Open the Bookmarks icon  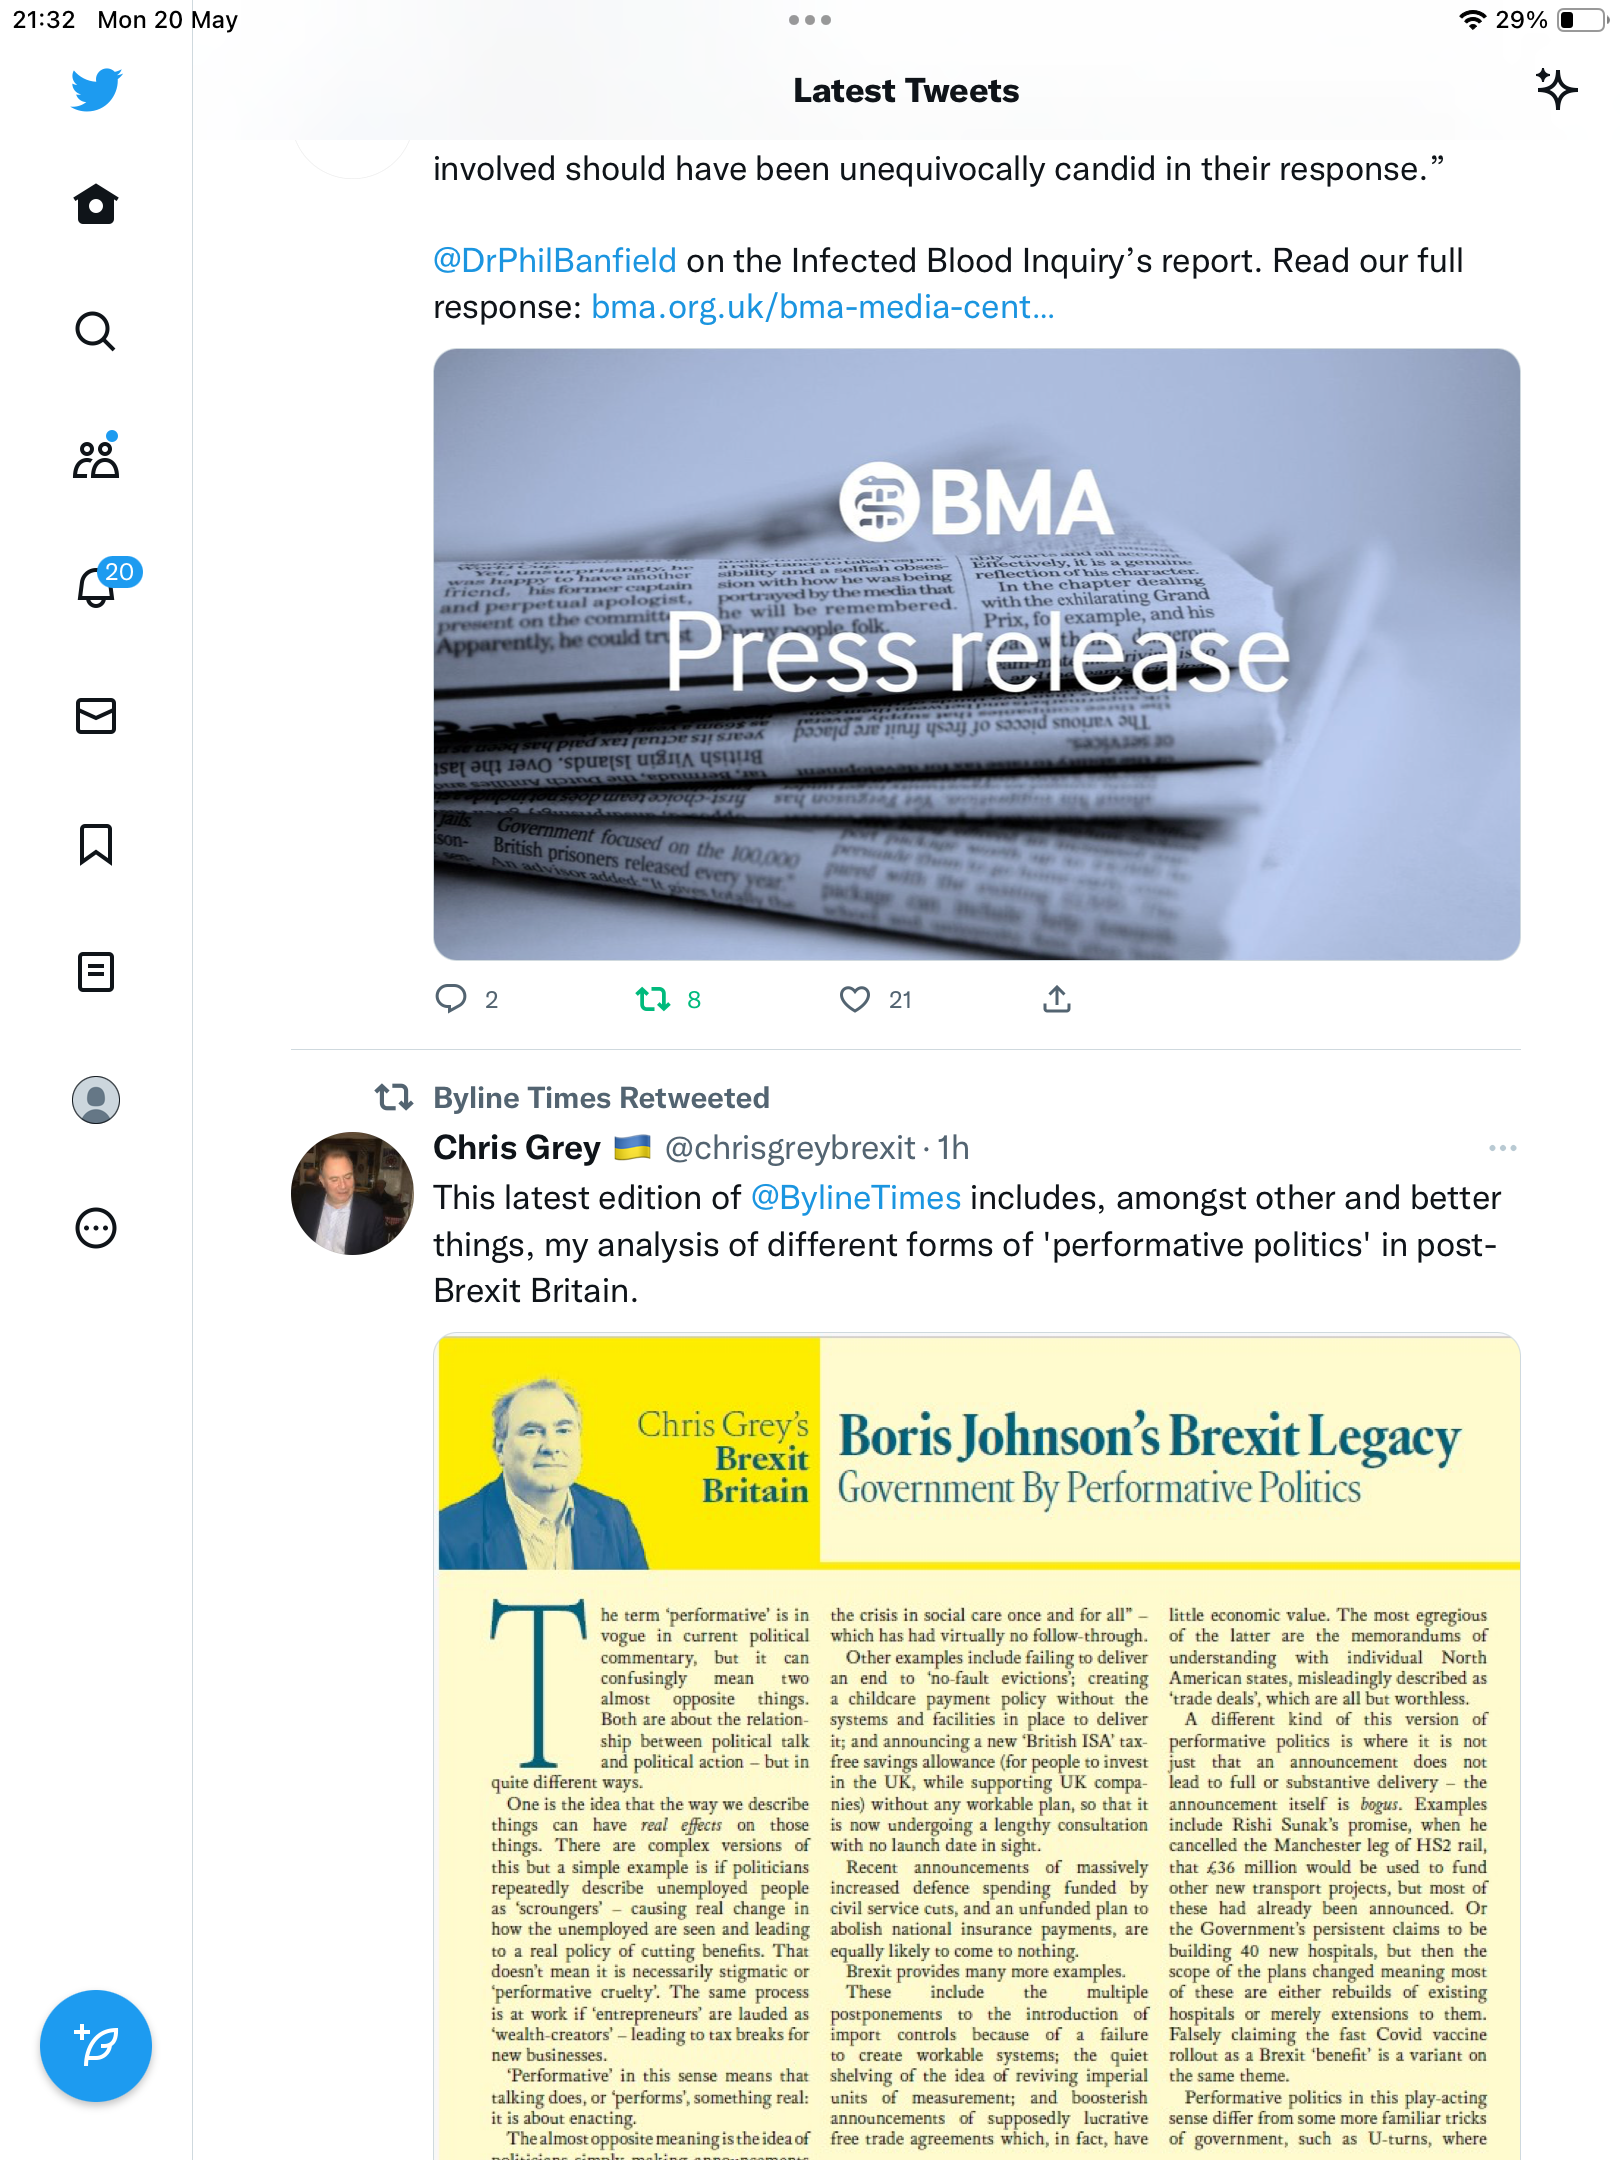[x=96, y=844]
